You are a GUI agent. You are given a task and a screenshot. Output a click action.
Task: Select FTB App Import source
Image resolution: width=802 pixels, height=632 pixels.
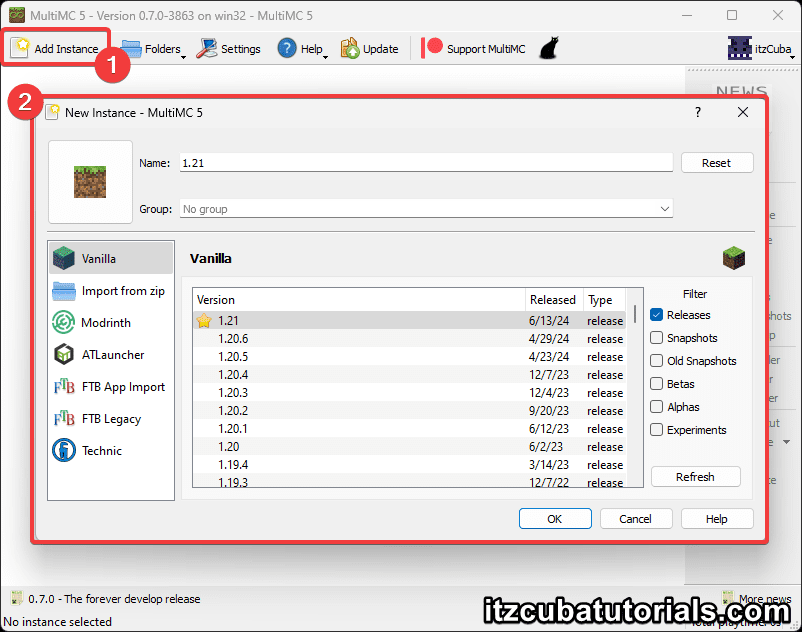(x=64, y=387)
